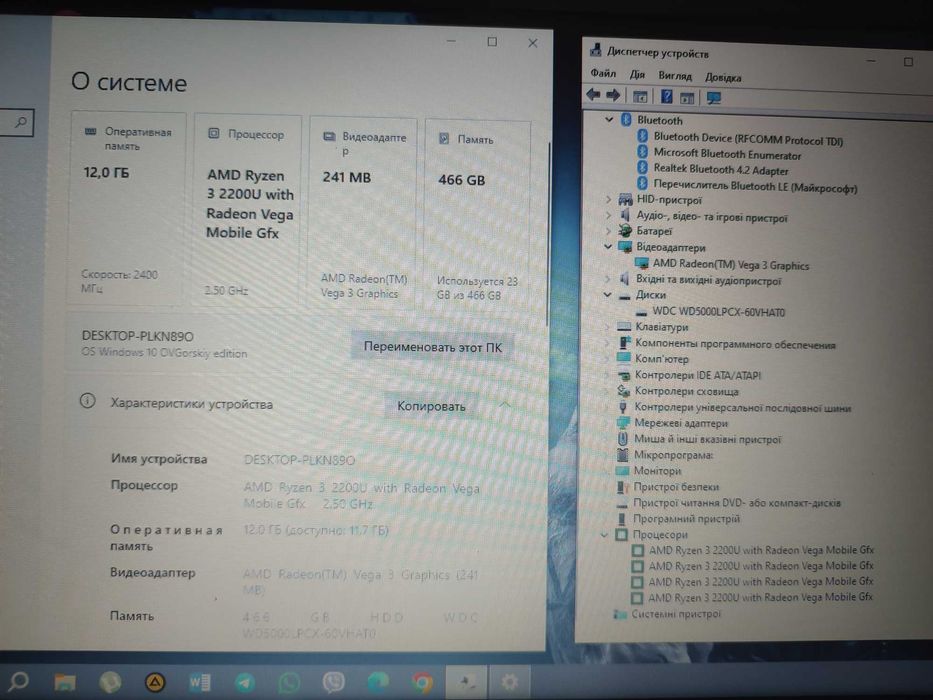Viewport: 933px width, 700px height.
Task: Click settings search magnifier icon
Action: pos(21,123)
